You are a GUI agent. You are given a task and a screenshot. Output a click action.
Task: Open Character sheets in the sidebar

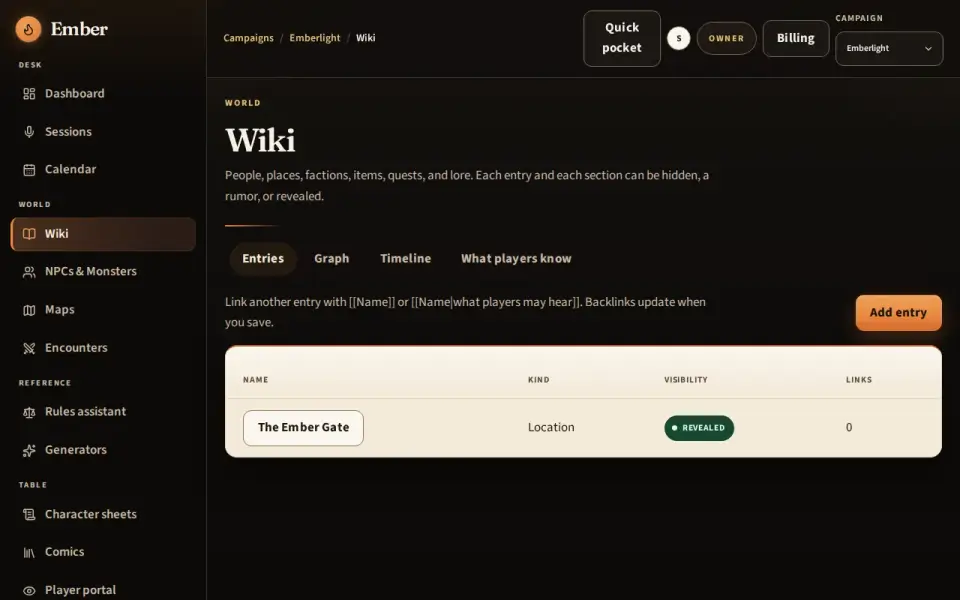(103, 514)
